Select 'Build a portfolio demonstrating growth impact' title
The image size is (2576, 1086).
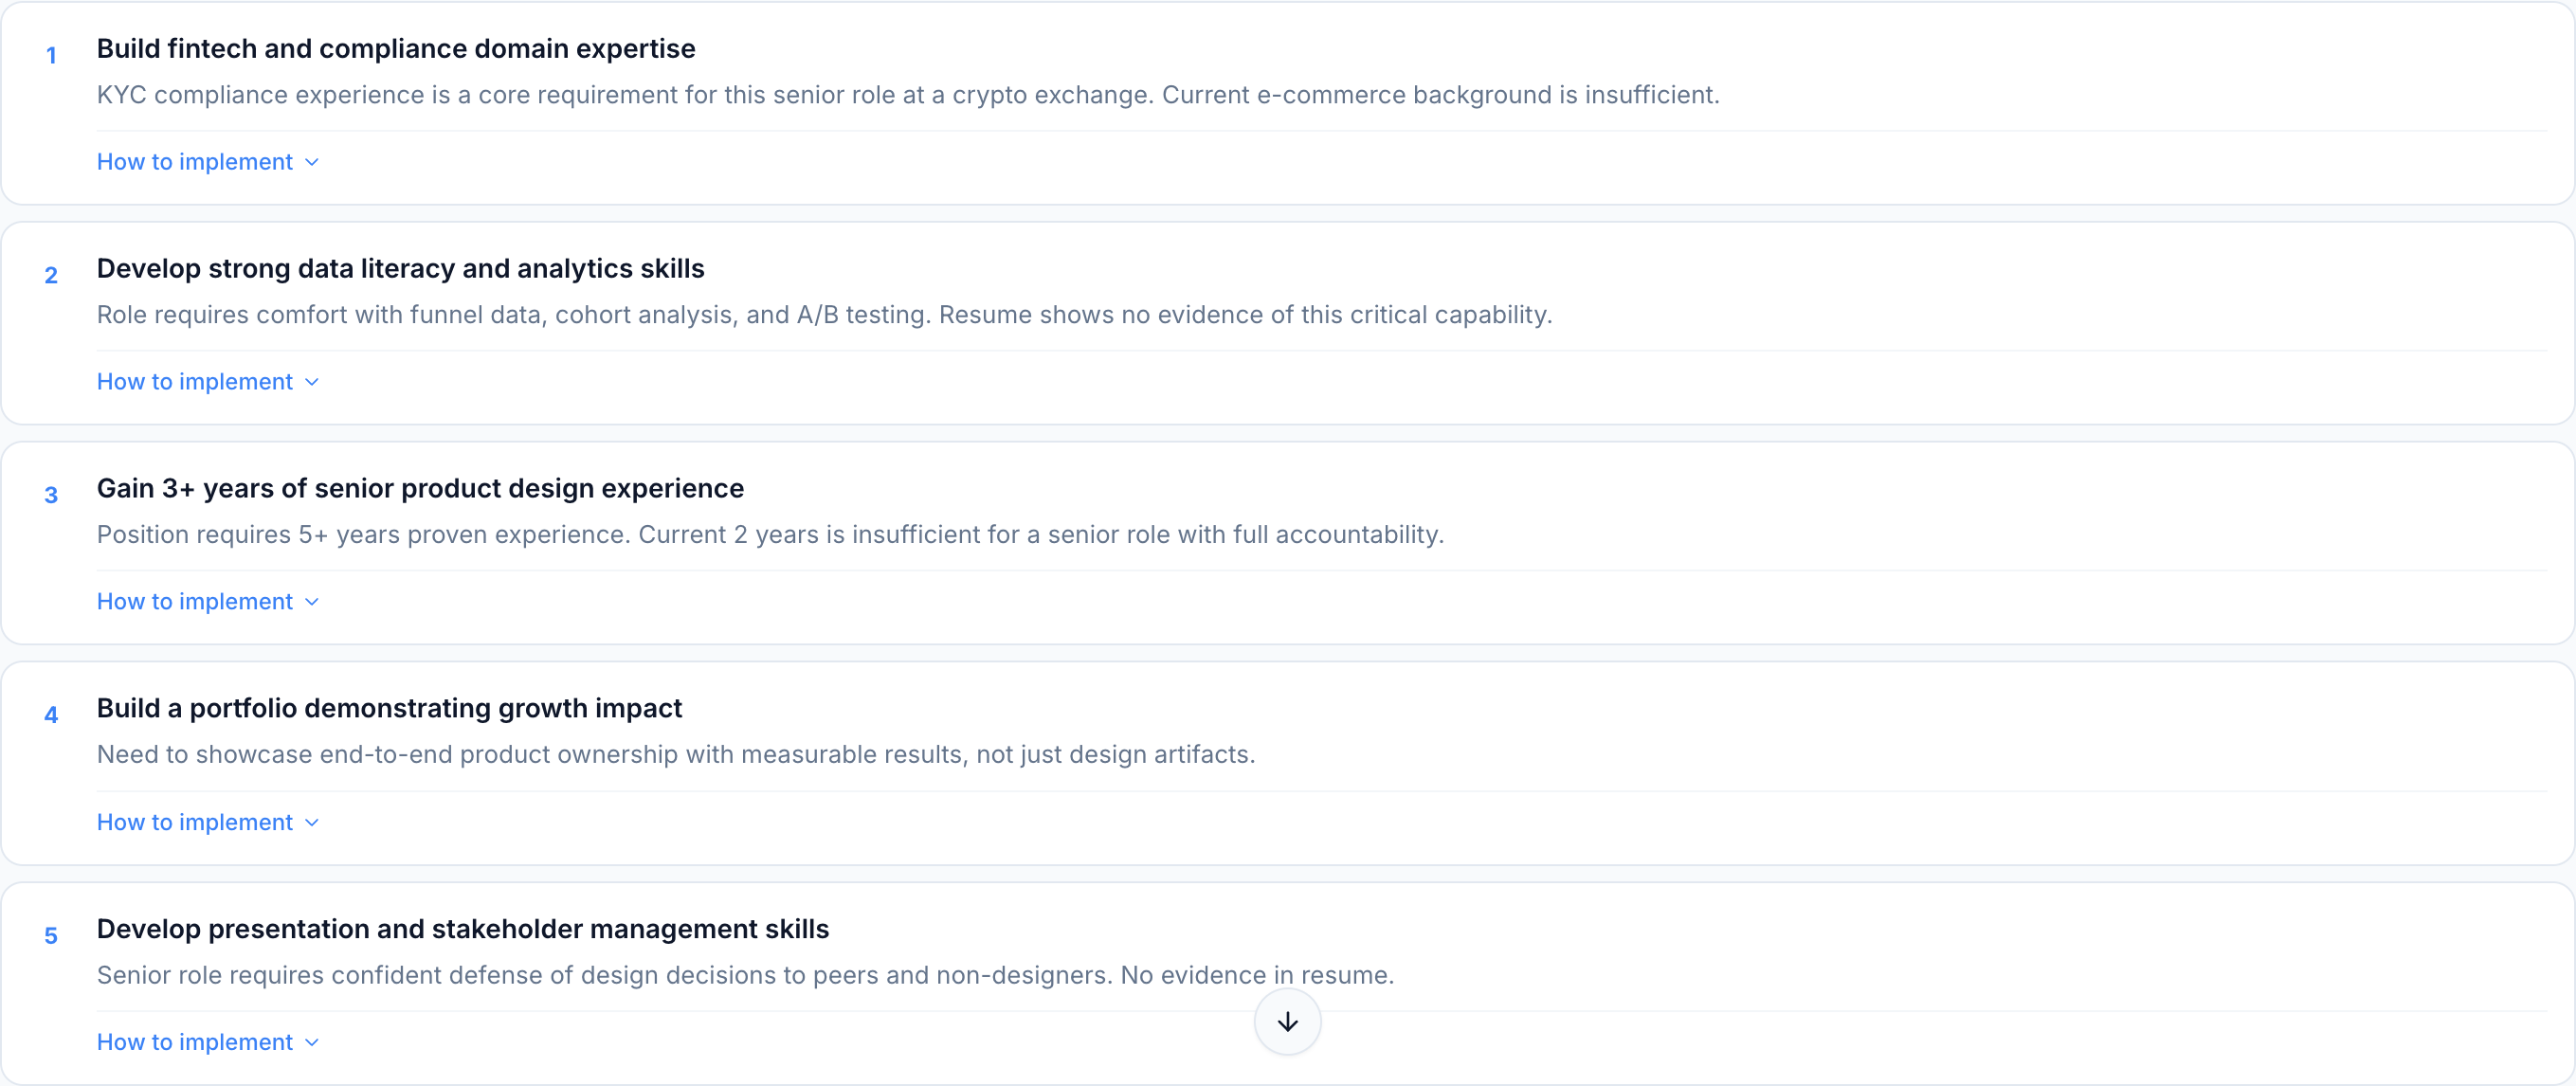point(389,709)
